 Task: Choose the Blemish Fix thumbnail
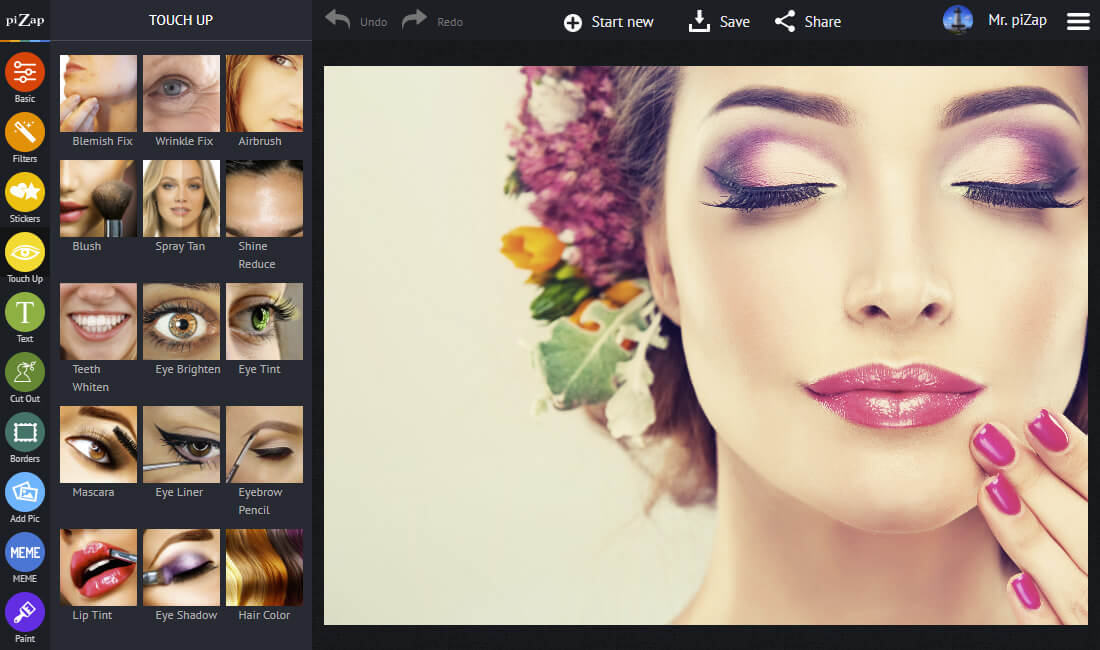pyautogui.click(x=99, y=94)
